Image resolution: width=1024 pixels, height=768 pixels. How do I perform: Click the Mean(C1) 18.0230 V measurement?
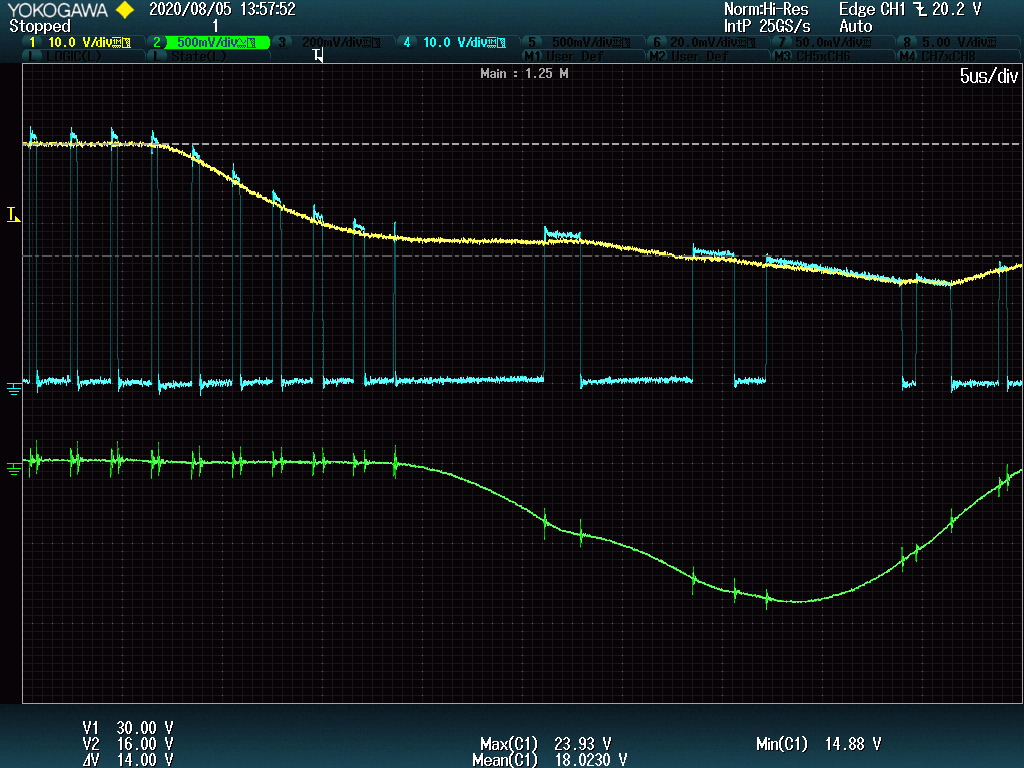550,760
